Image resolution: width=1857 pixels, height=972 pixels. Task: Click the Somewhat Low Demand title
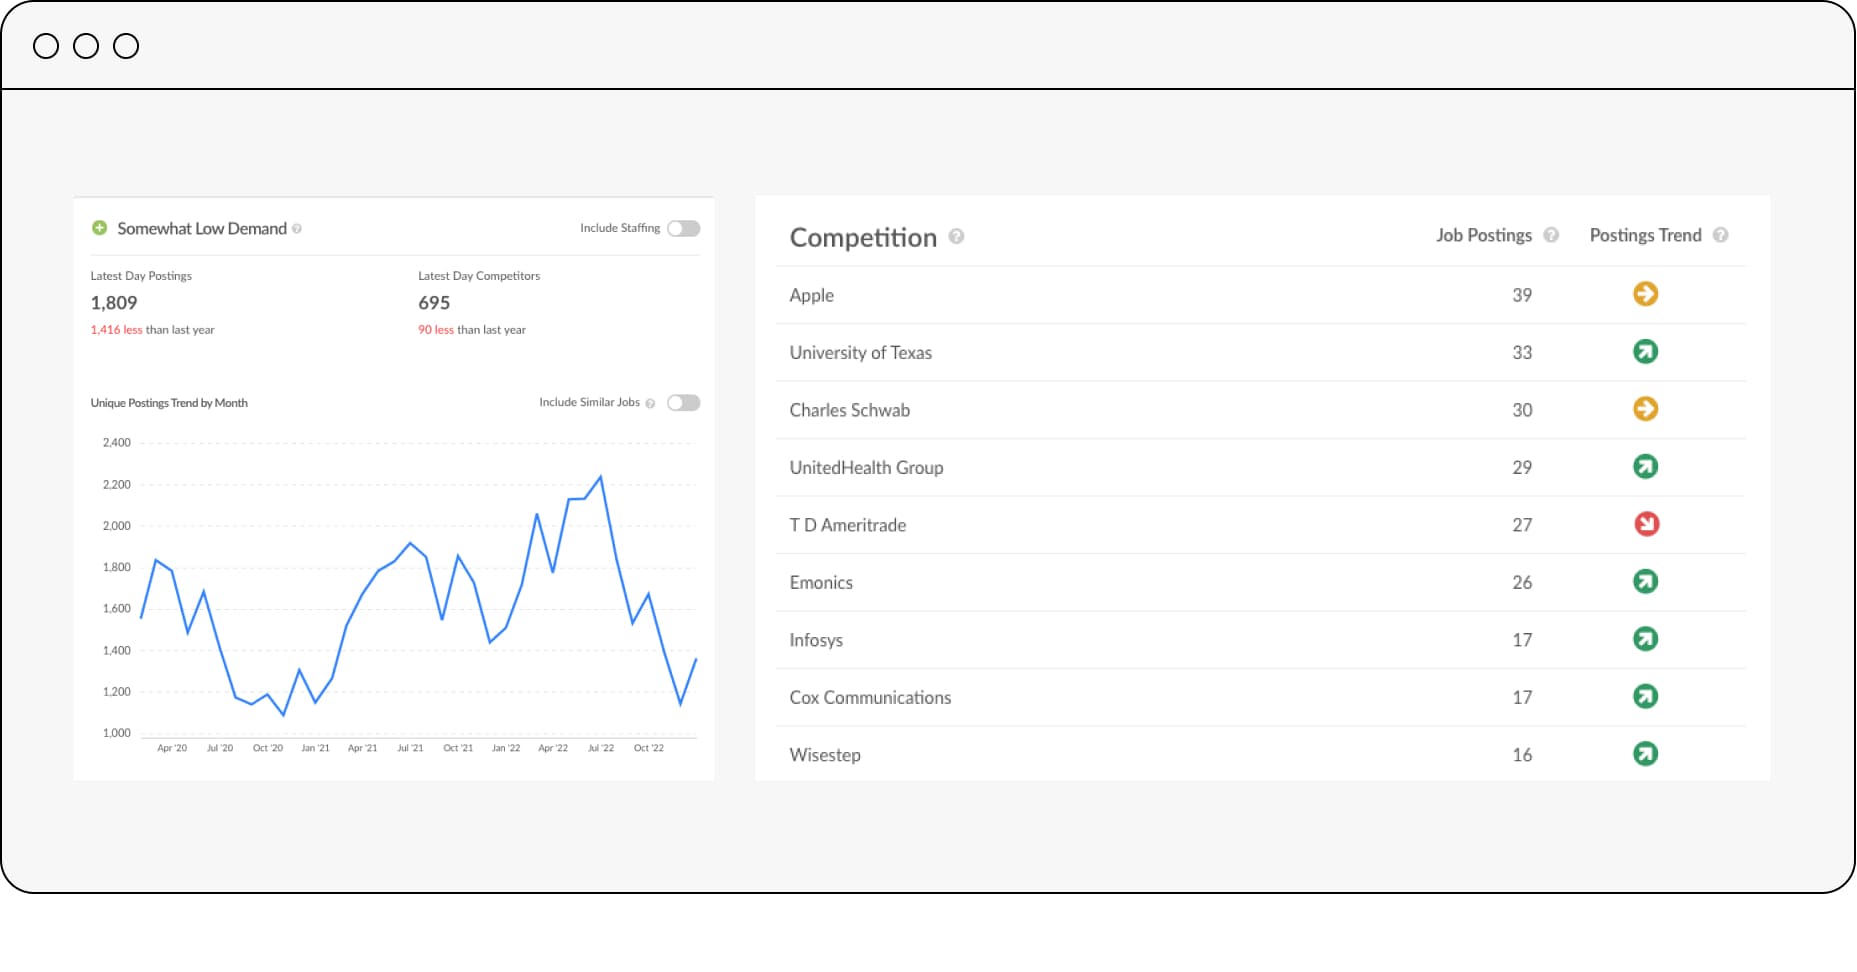pos(202,229)
